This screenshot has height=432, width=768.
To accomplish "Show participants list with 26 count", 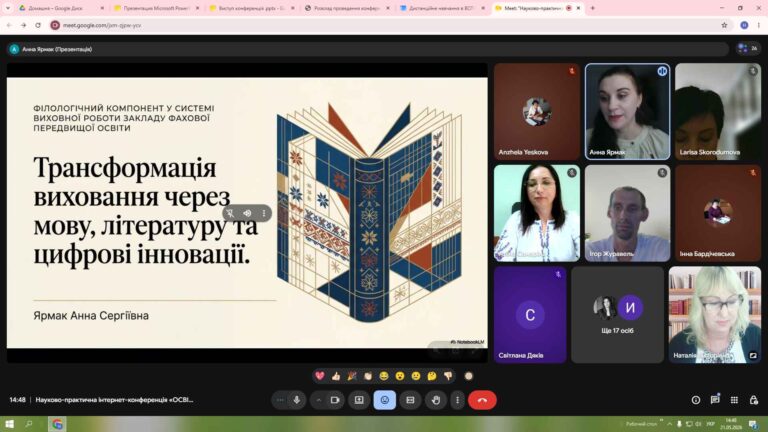I will (748, 48).
